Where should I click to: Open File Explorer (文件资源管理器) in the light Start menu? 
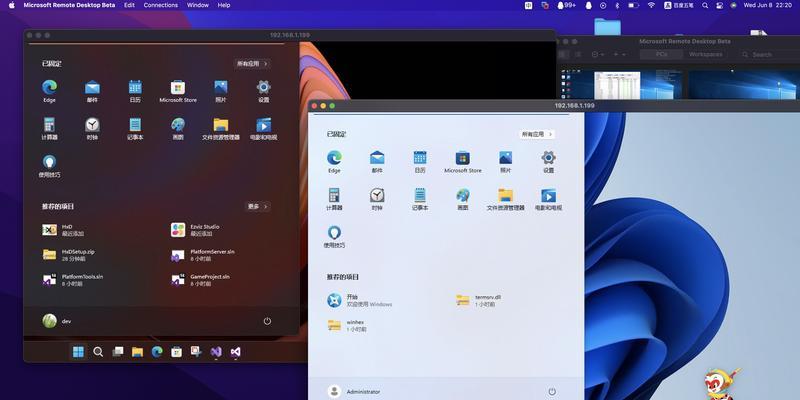pos(506,199)
